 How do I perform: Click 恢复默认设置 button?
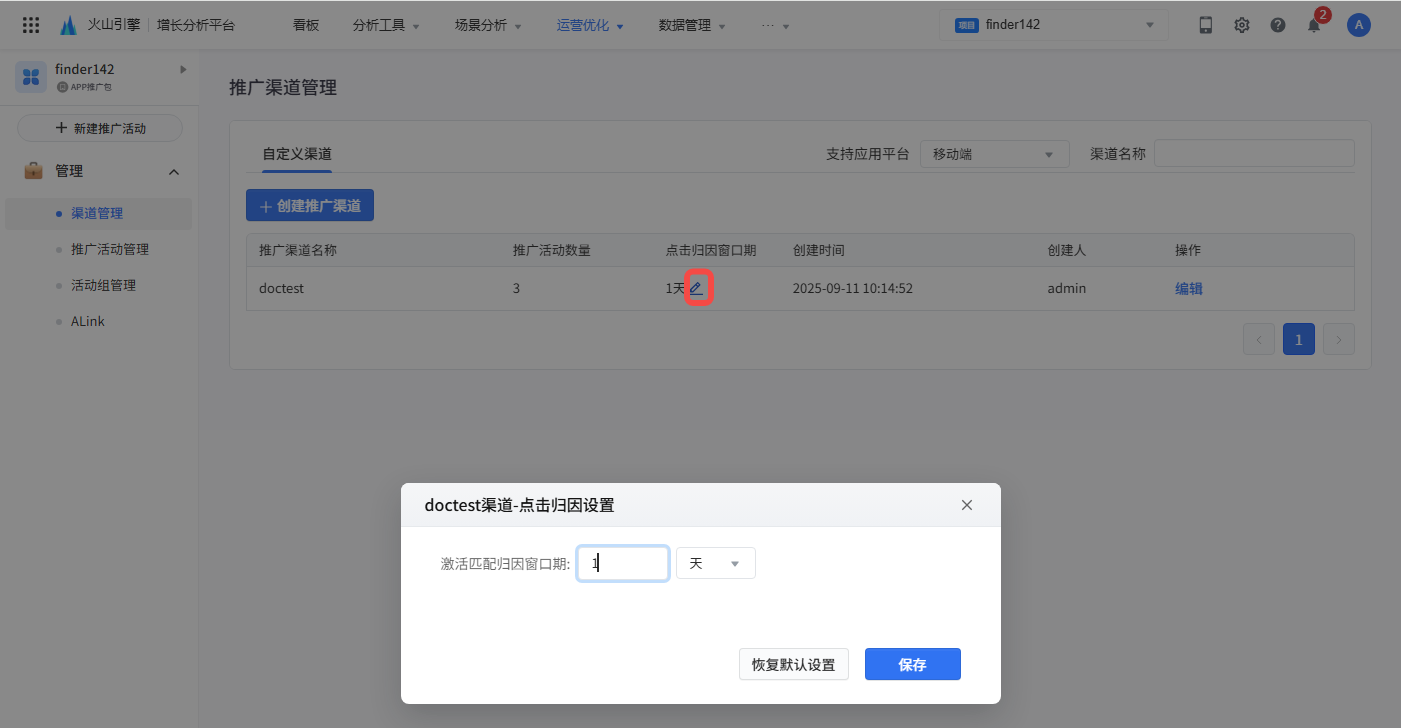pos(794,664)
